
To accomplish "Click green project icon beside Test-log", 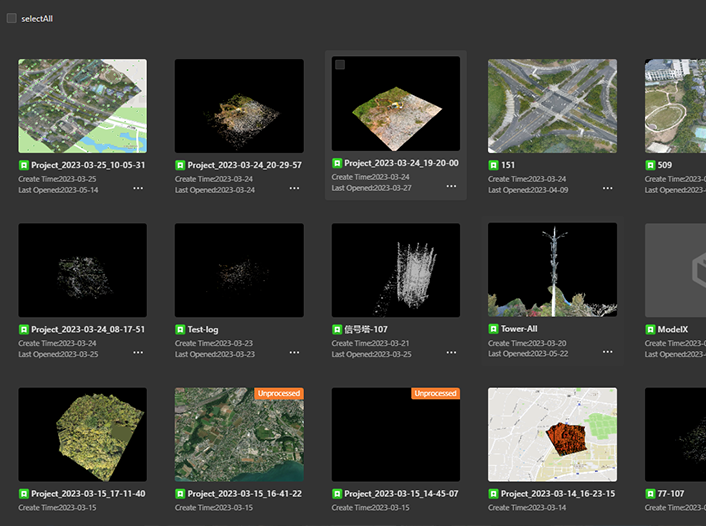I will click(180, 329).
